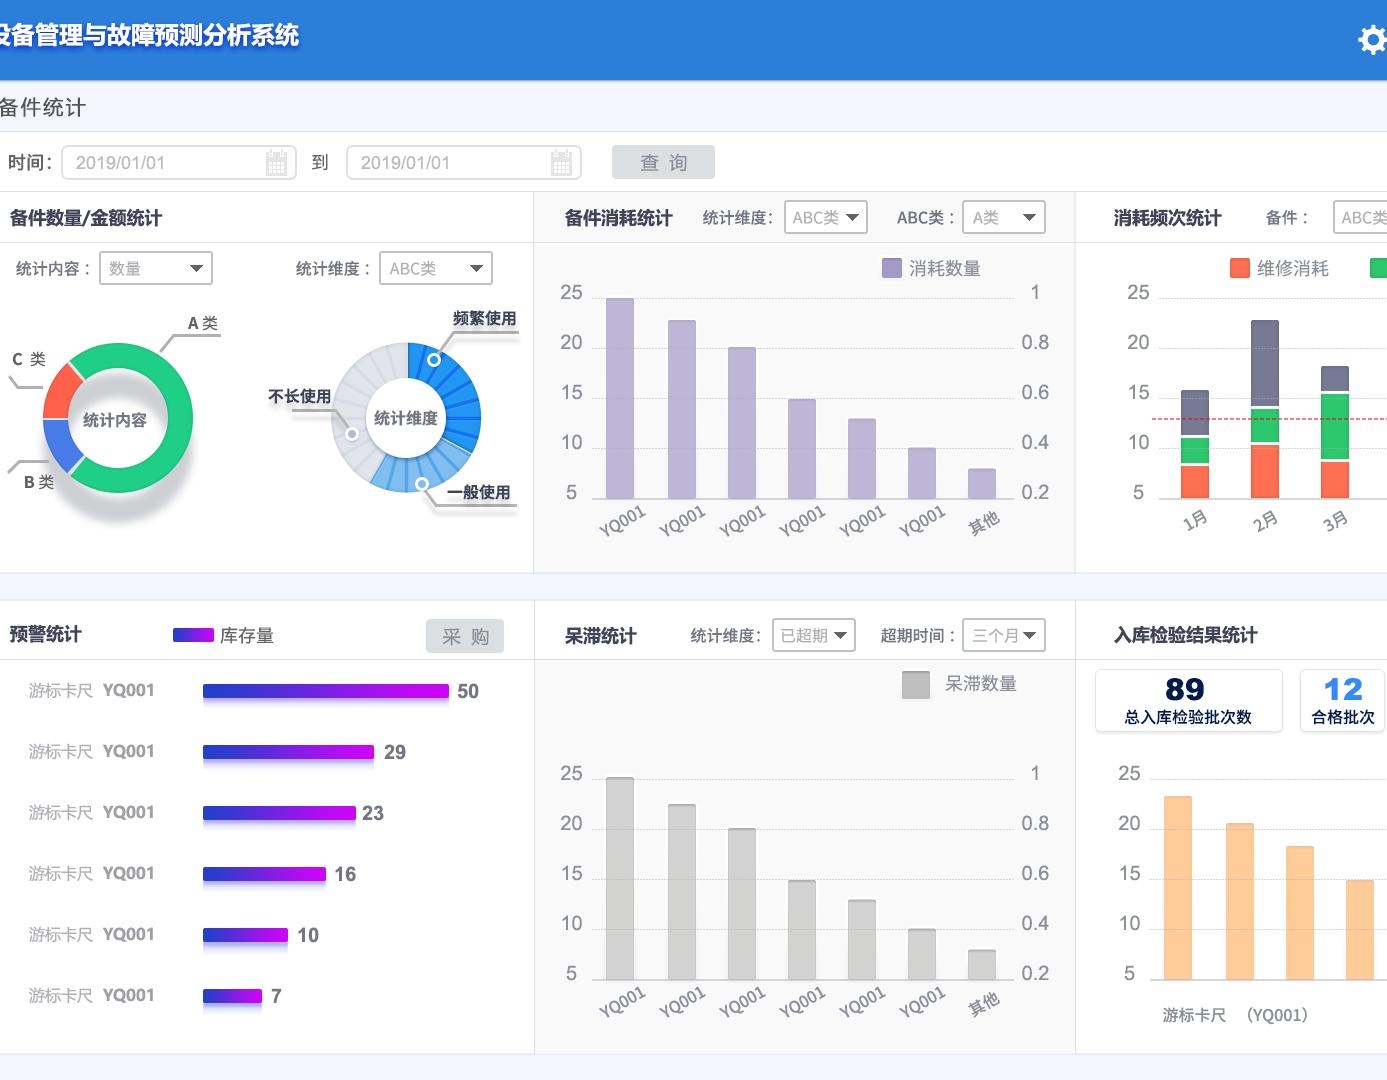Open the 统计维度 dropdown in 备件数量/金额统计
The height and width of the screenshot is (1080, 1387).
point(435,268)
